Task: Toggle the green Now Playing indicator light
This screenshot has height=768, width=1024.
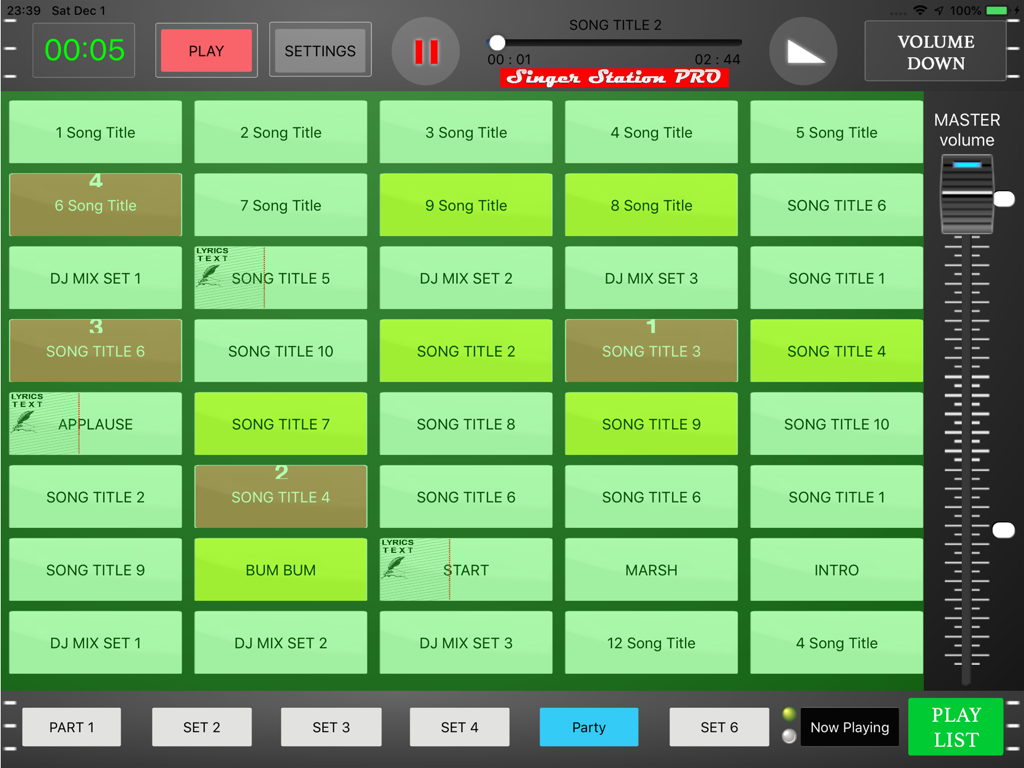Action: pos(789,714)
